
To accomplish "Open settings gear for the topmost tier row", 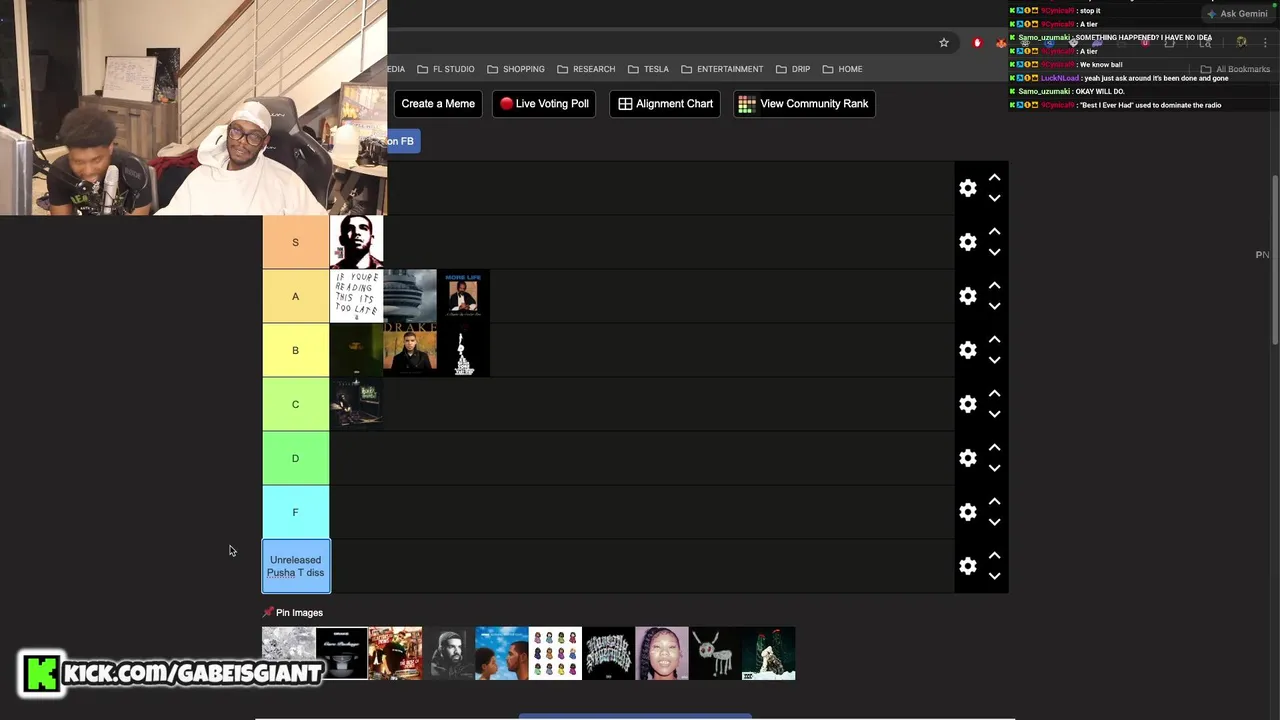I will pyautogui.click(x=967, y=188).
